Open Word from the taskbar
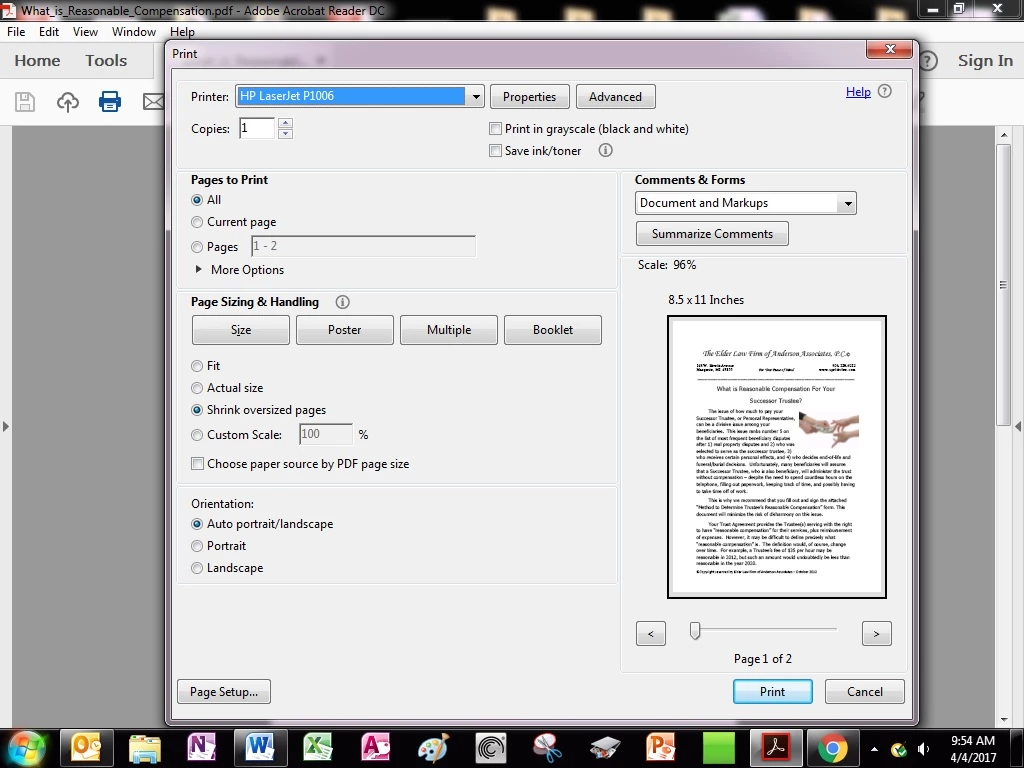This screenshot has height=768, width=1024. coord(260,747)
